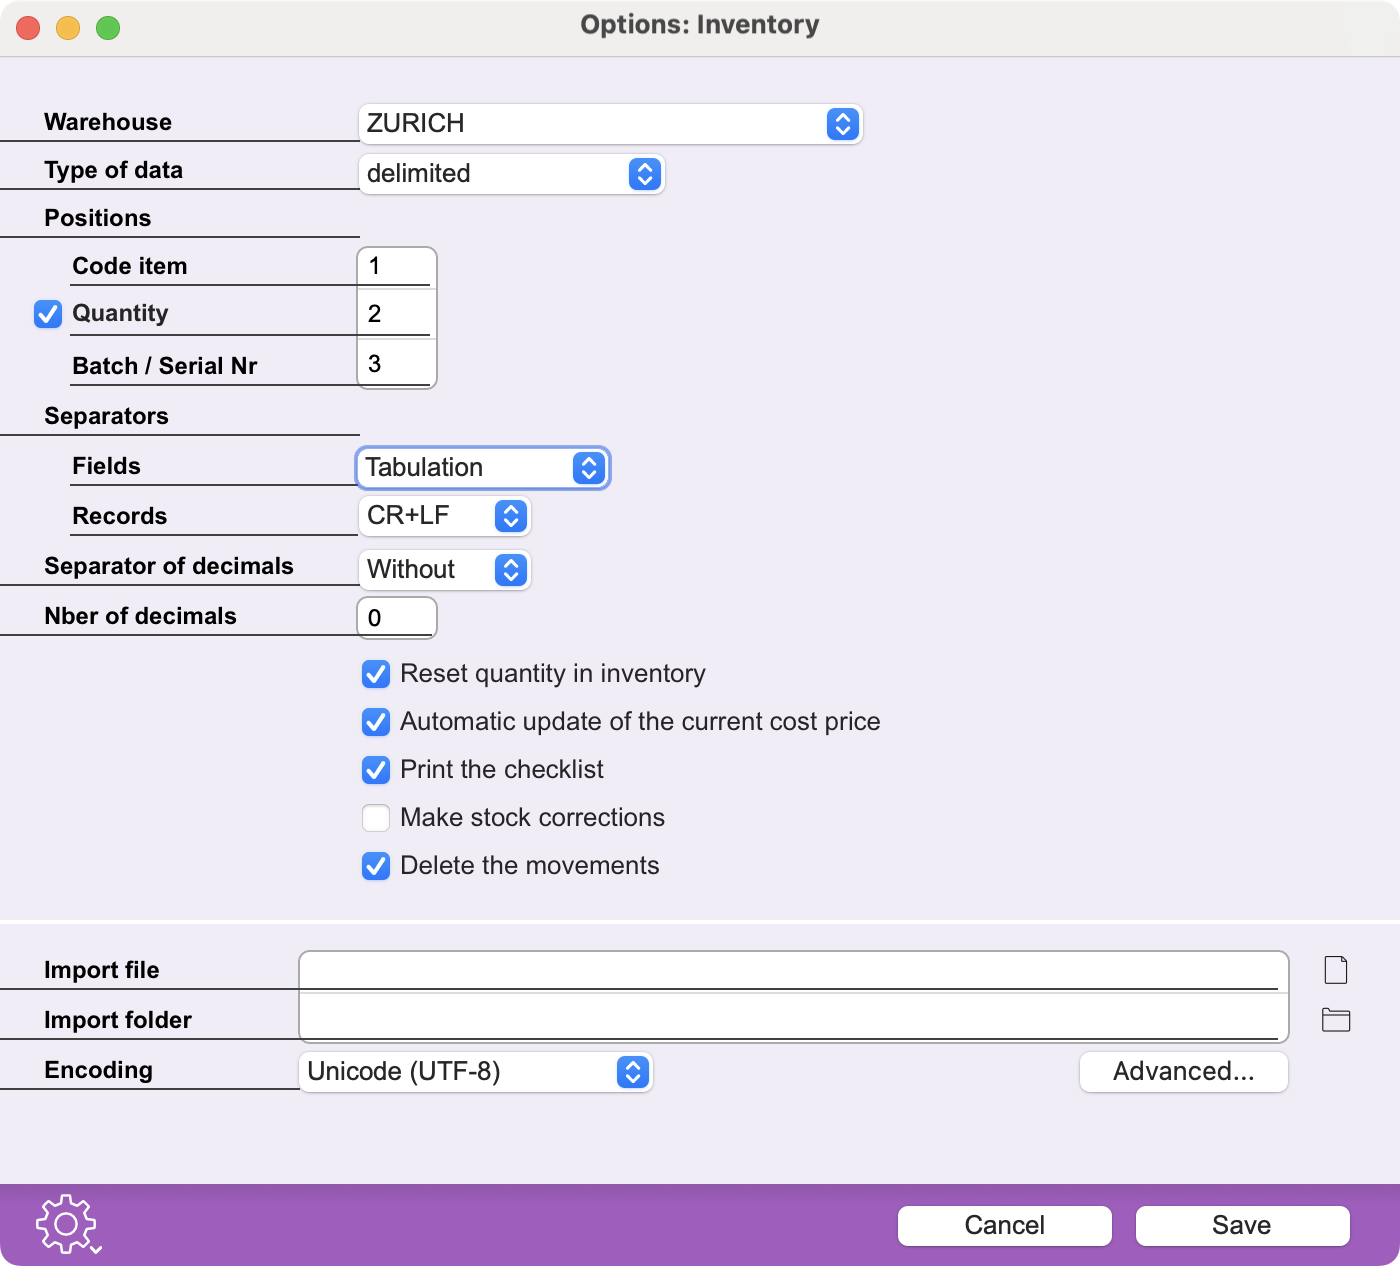Screen dimensions: 1400x1266
Task: Uncheck Delete the movements
Action: 376,866
